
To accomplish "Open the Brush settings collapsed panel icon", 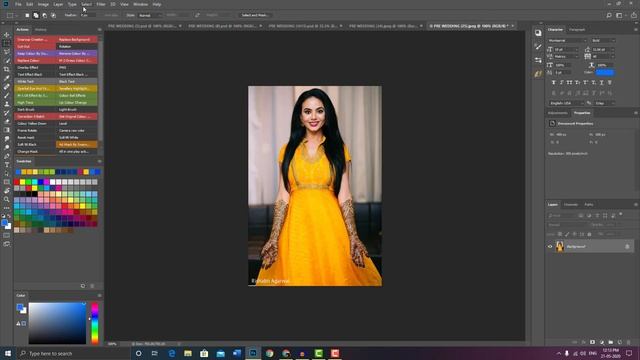I will [538, 47].
